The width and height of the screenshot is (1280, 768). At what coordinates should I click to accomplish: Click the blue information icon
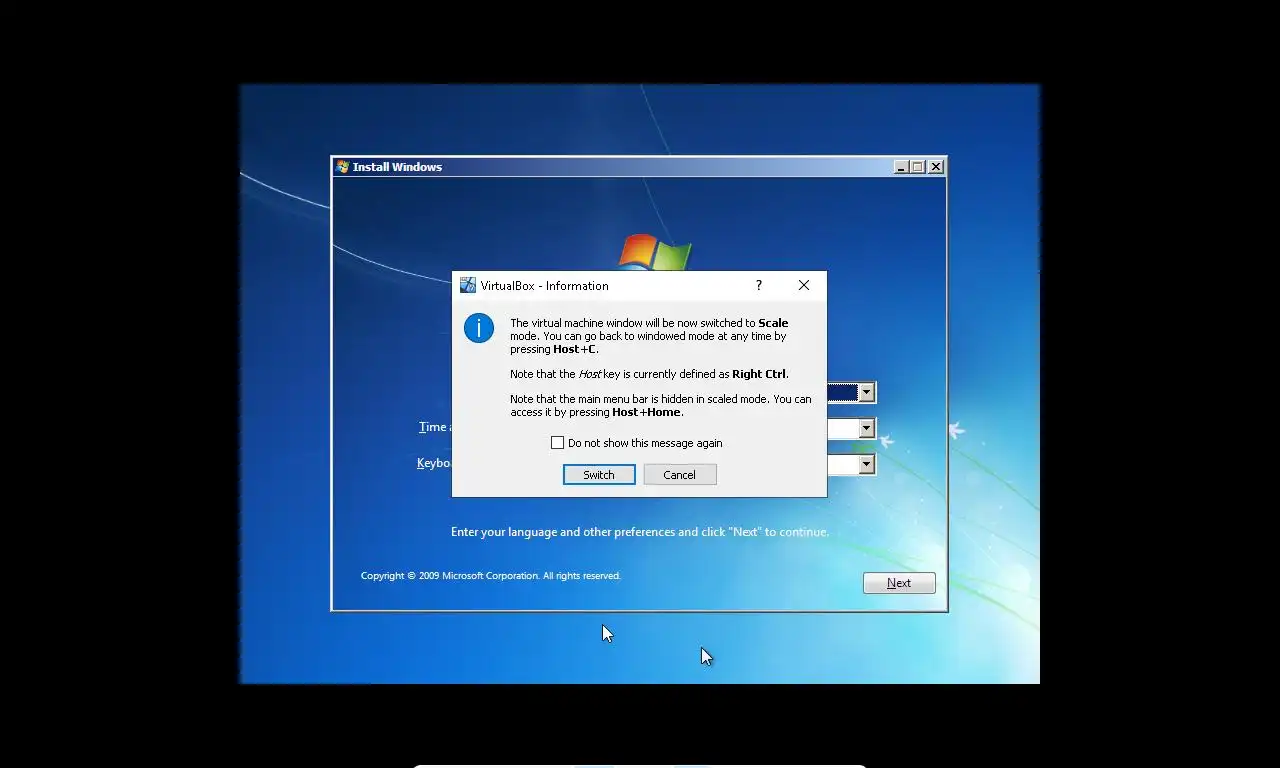[x=479, y=328]
